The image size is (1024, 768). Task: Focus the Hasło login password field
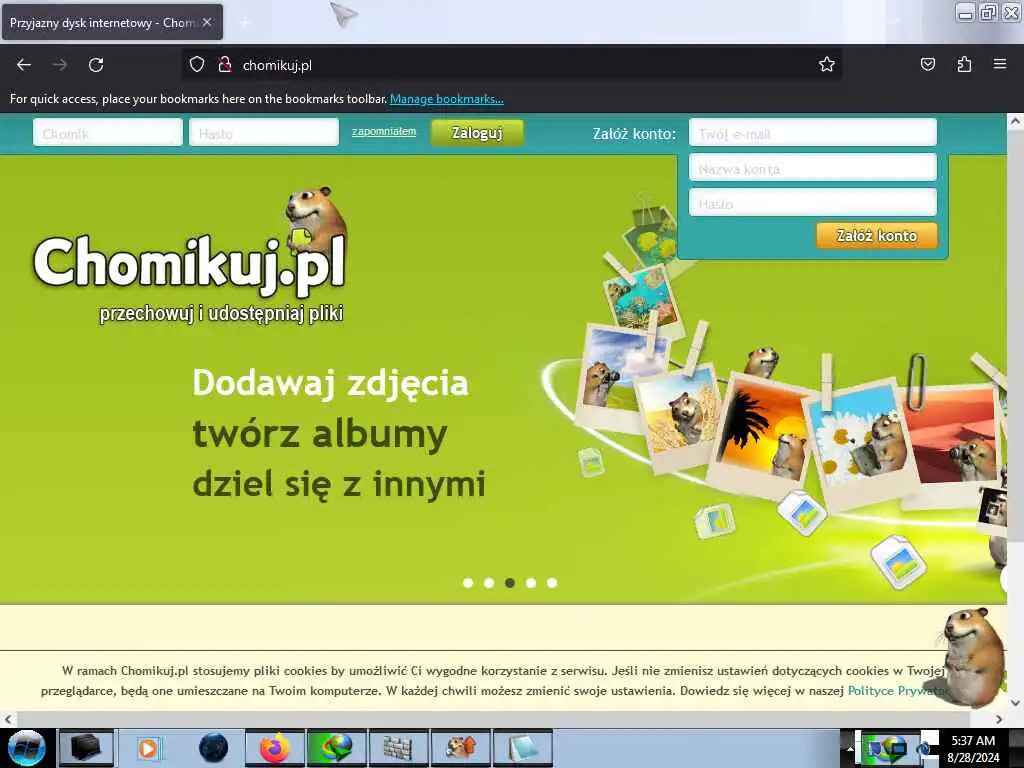click(264, 133)
